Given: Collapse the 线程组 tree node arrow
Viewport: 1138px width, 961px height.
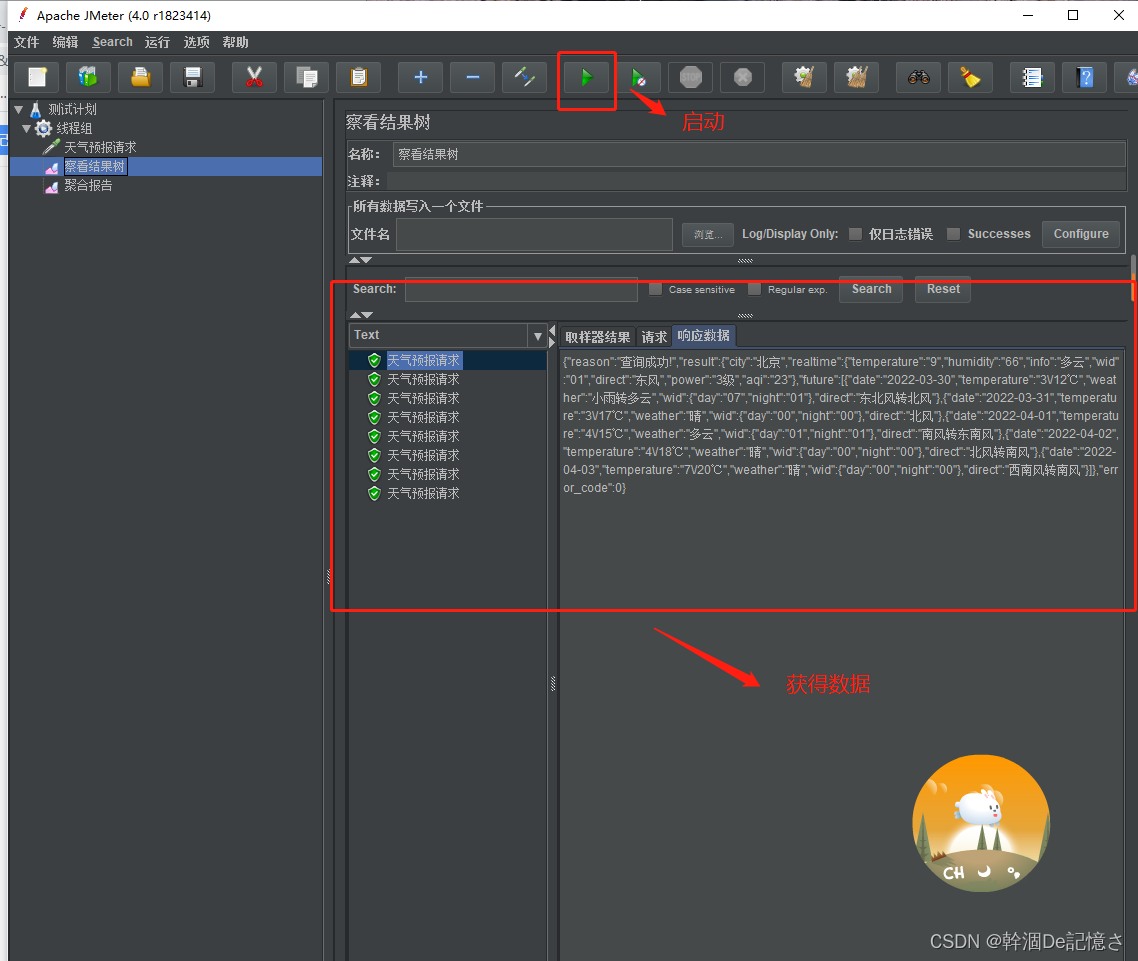Looking at the screenshot, I should (x=27, y=128).
